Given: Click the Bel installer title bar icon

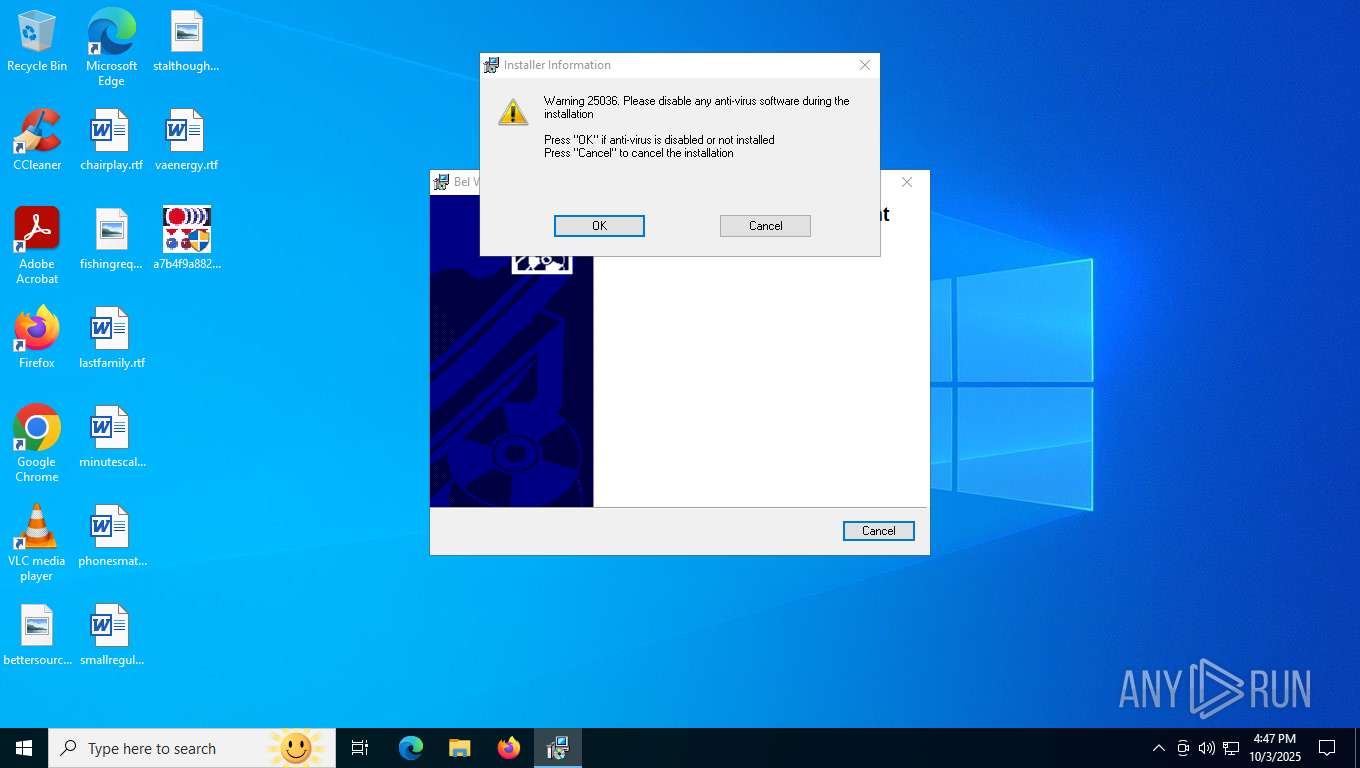Looking at the screenshot, I should (x=441, y=182).
